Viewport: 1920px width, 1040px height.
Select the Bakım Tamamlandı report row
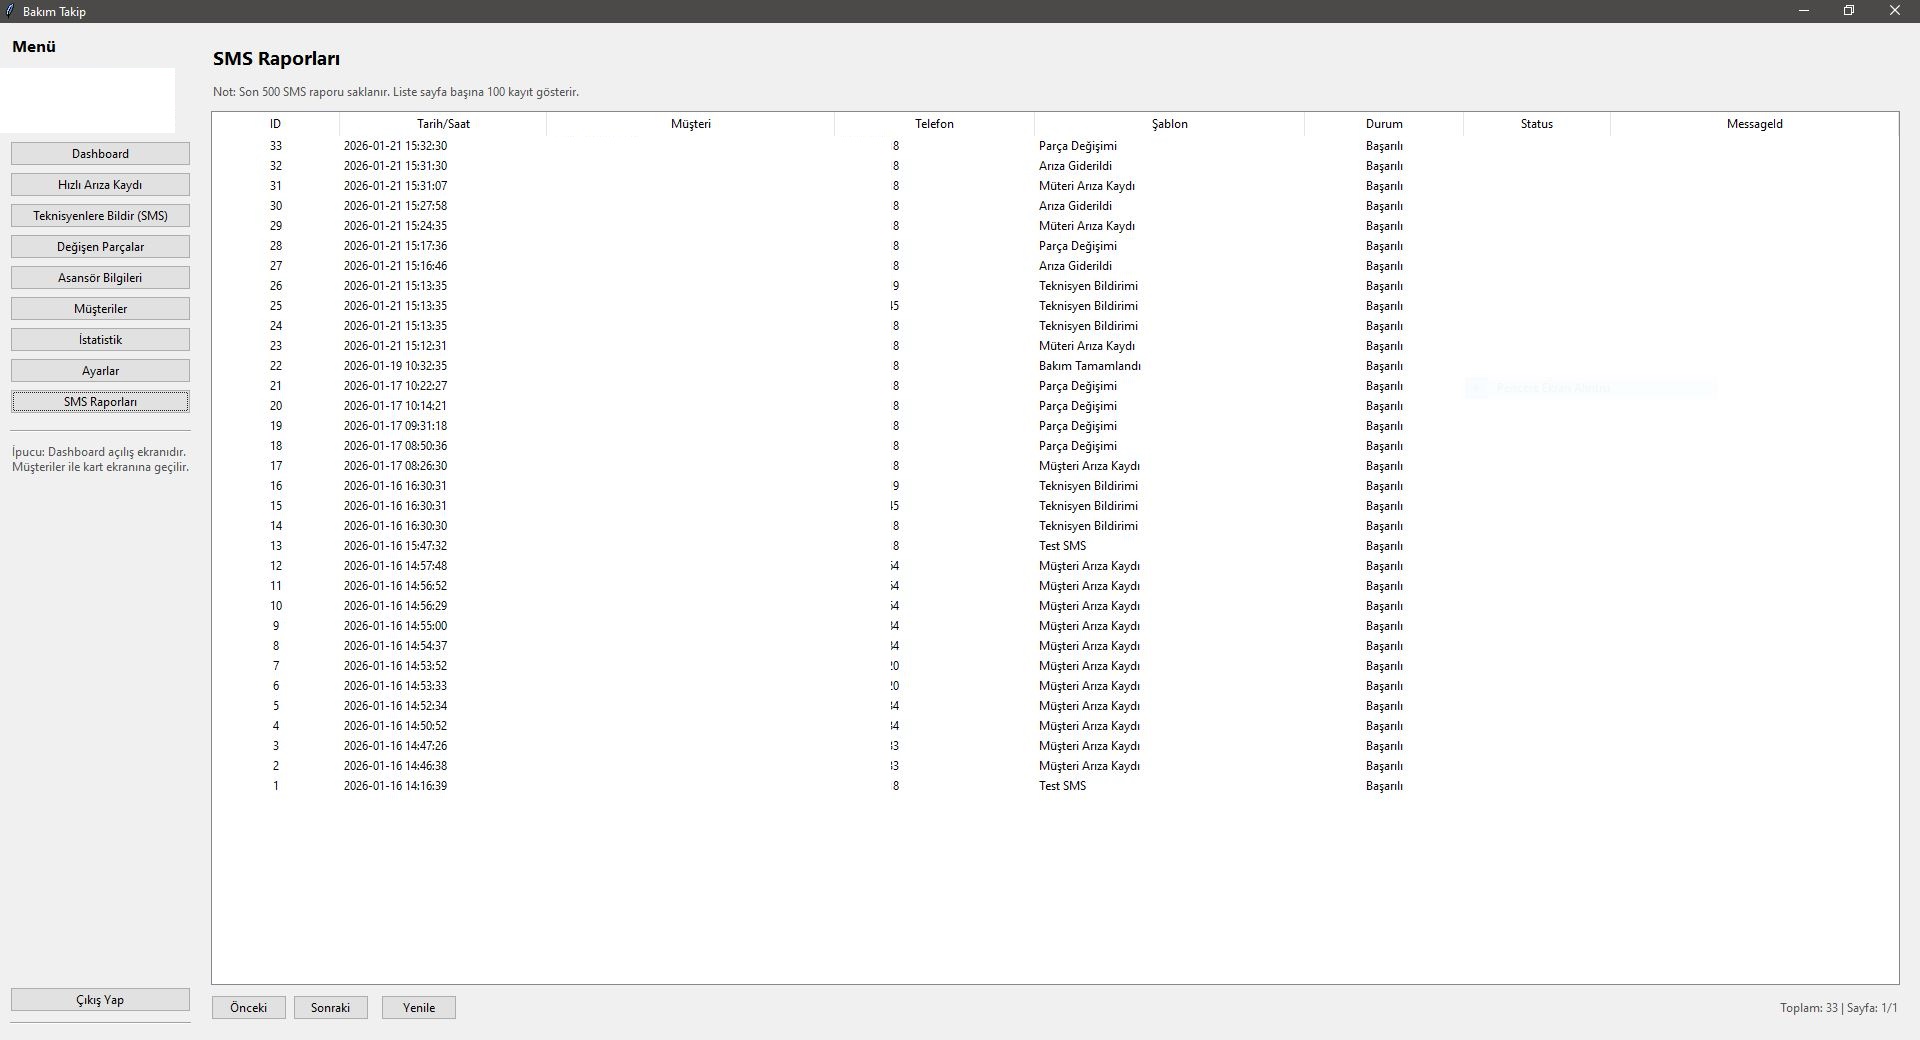(x=1089, y=366)
